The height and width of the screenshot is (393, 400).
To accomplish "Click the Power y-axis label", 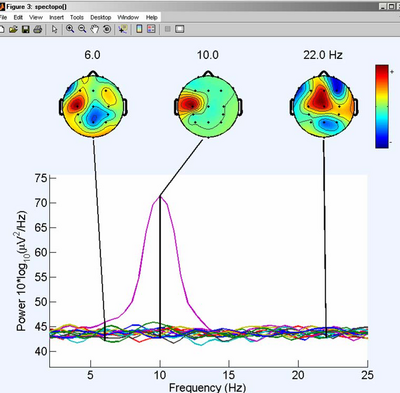I will point(22,271).
